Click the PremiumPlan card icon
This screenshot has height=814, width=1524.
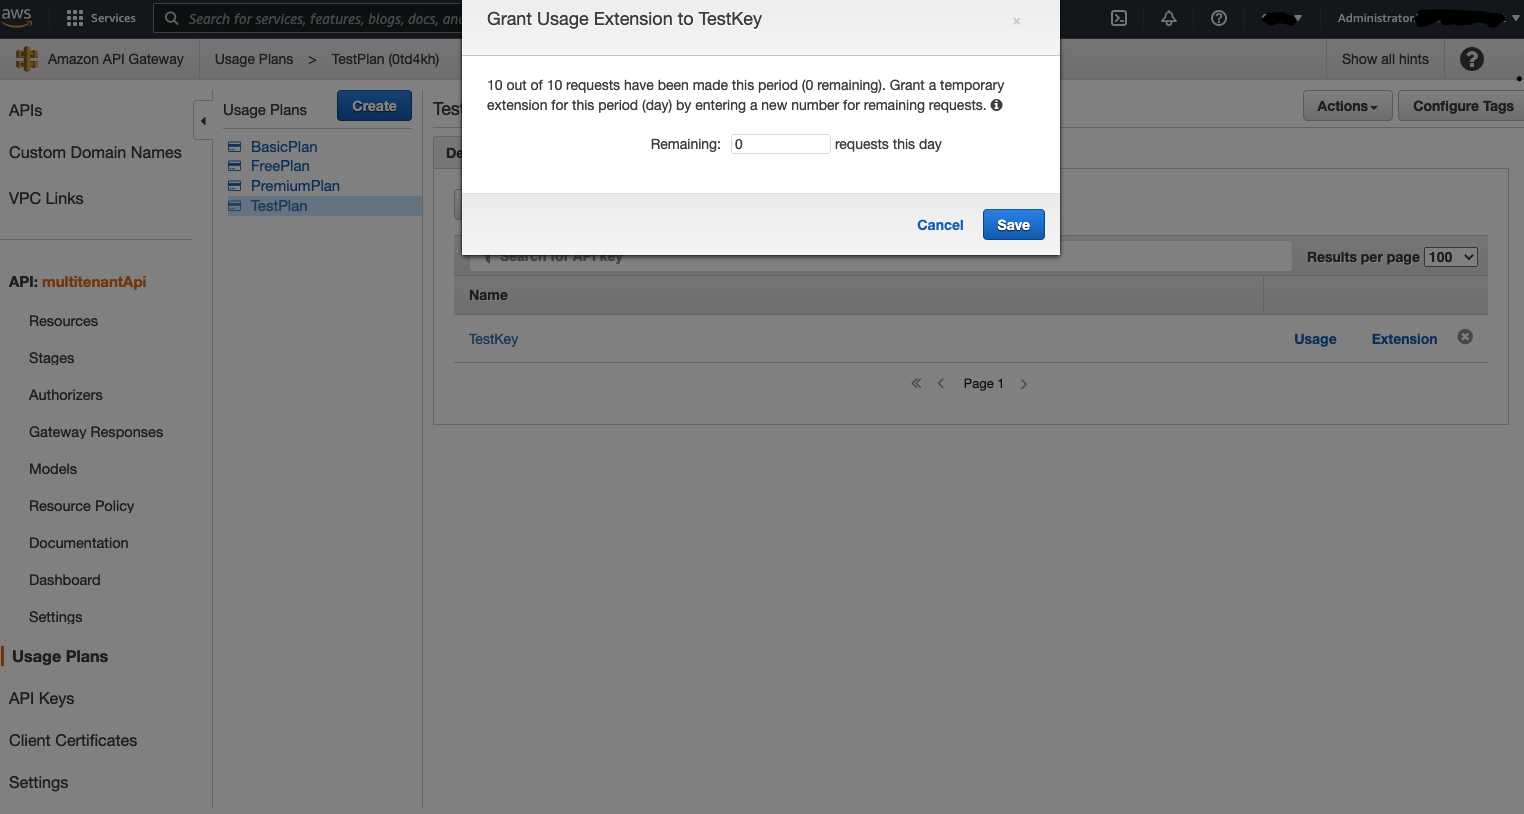[x=235, y=186]
